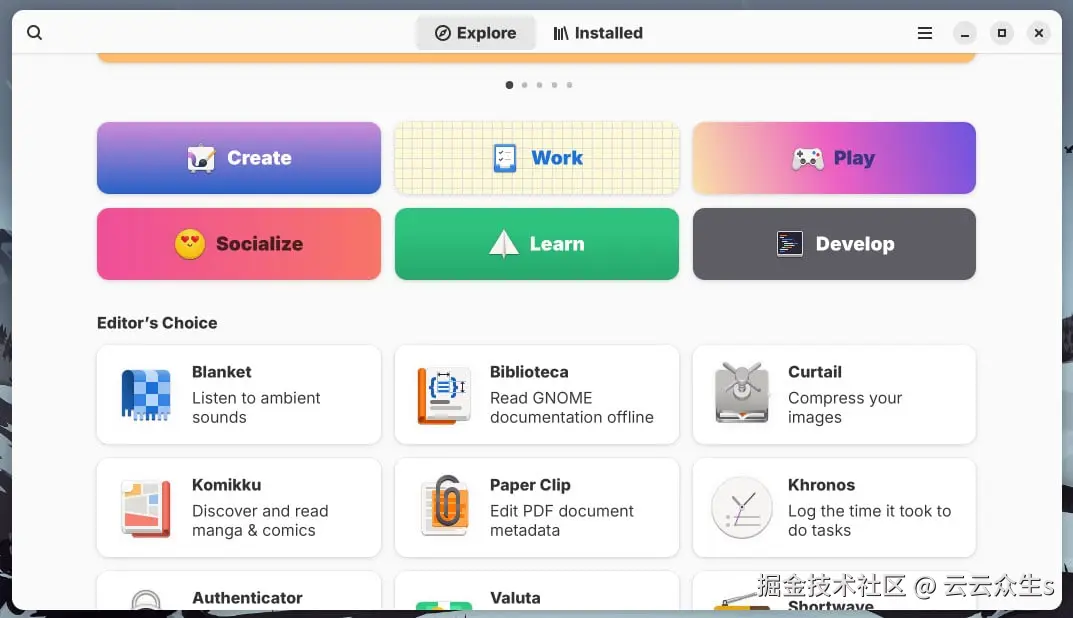Switch to the Installed tab
The width and height of the screenshot is (1073, 618).
click(x=598, y=33)
